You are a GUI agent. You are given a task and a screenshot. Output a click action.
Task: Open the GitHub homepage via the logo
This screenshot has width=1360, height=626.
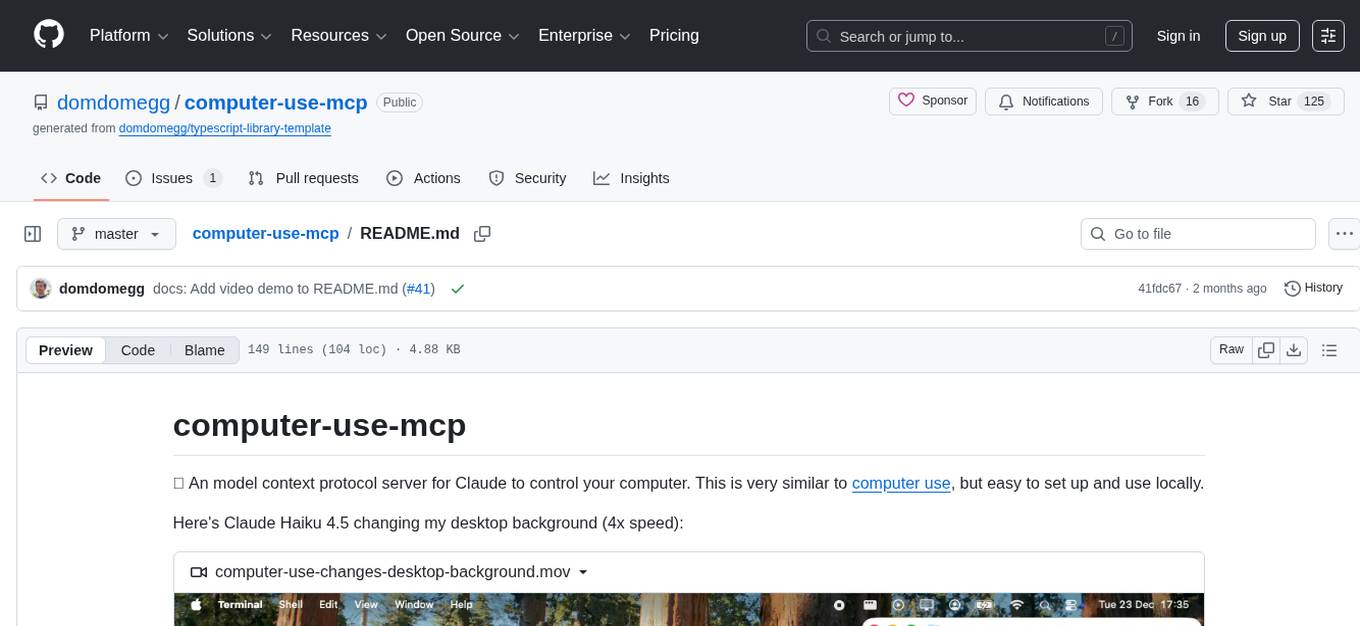tap(48, 35)
